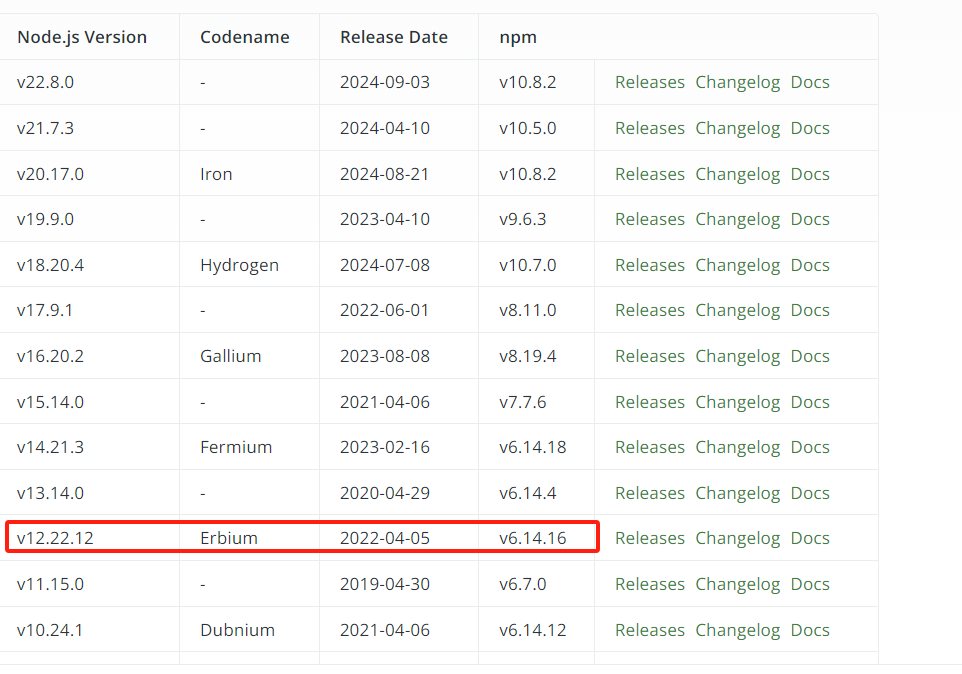Select release date 2022-04-05

pyautogui.click(x=385, y=538)
